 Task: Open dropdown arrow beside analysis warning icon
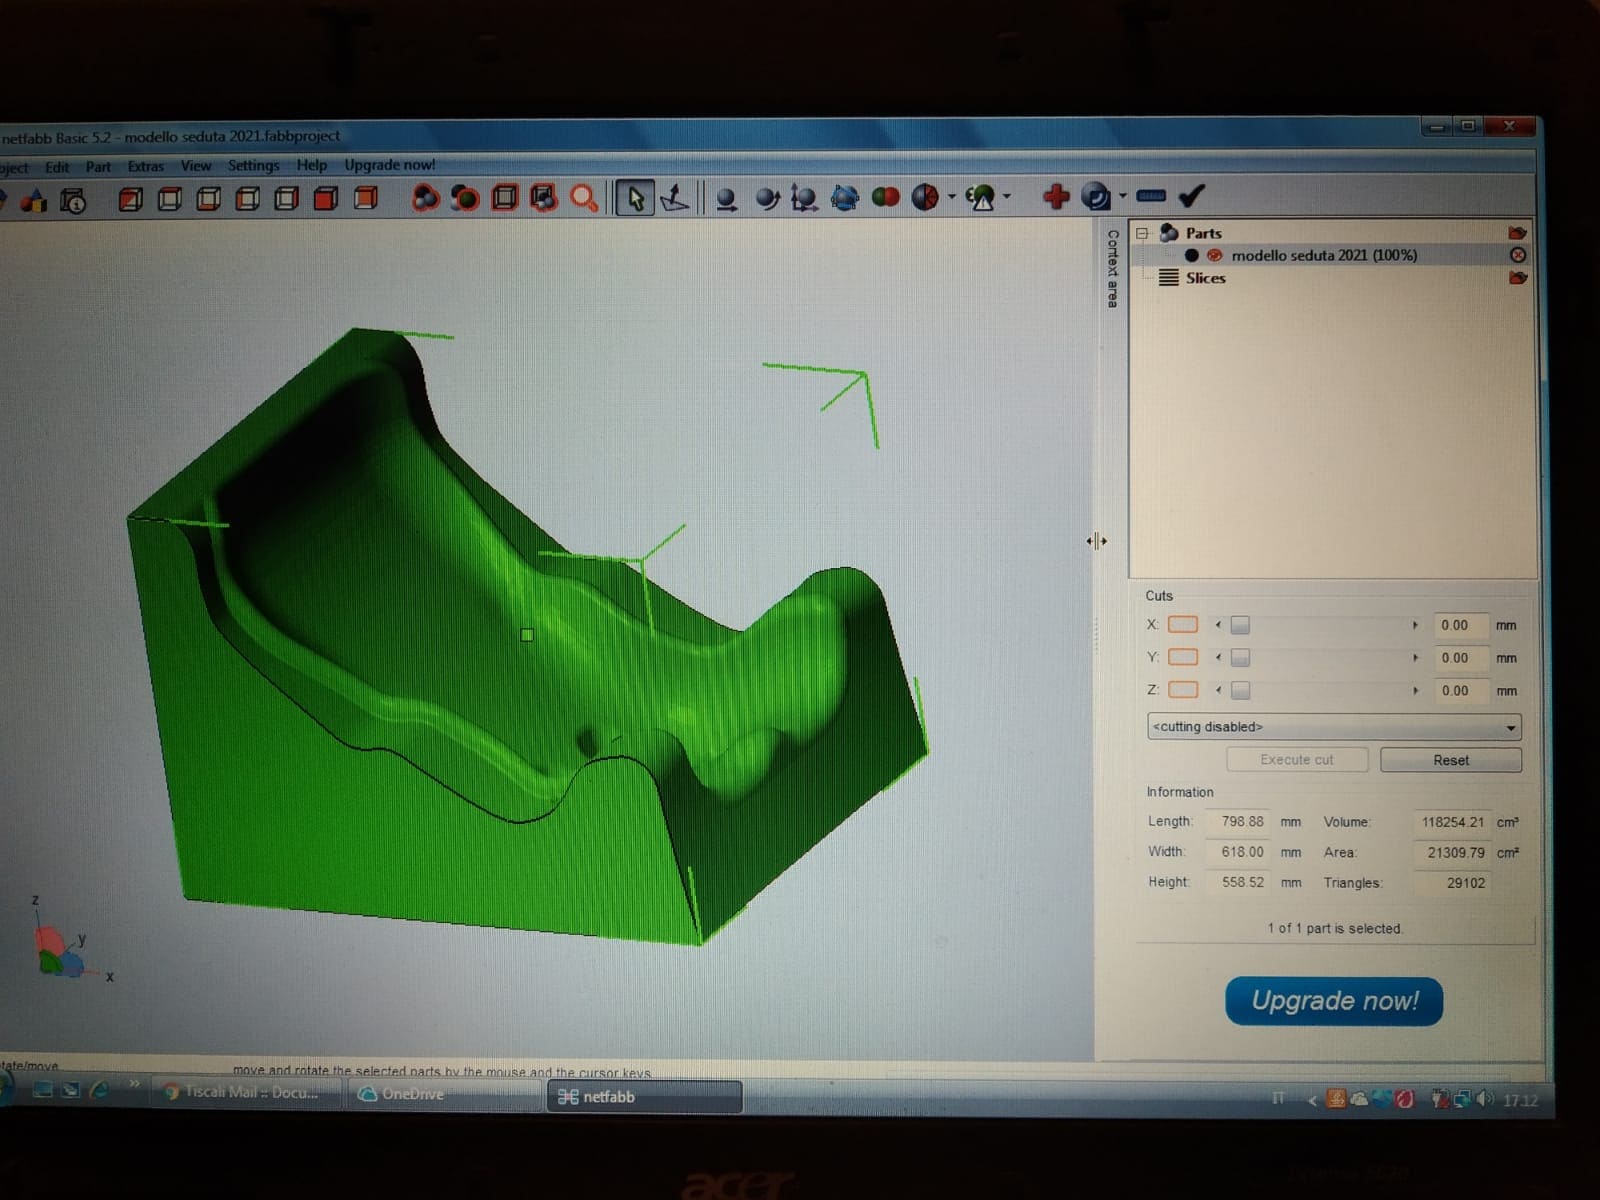(1007, 197)
